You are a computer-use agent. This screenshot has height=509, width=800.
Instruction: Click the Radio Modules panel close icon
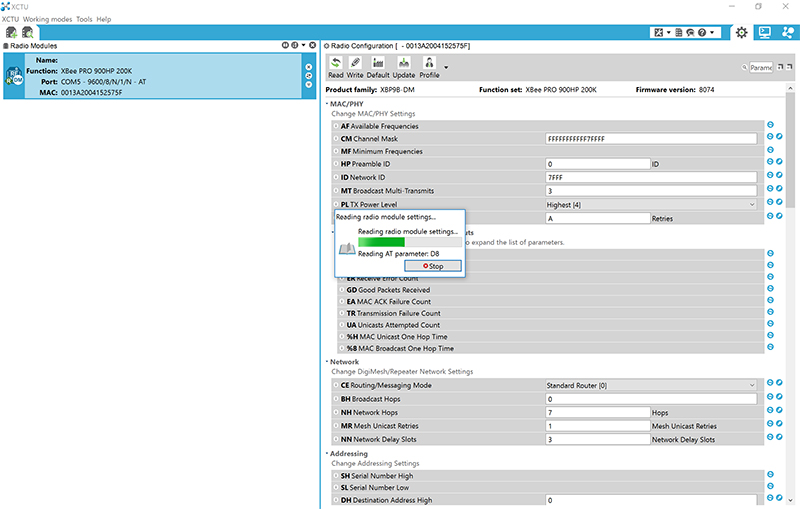coord(312,45)
